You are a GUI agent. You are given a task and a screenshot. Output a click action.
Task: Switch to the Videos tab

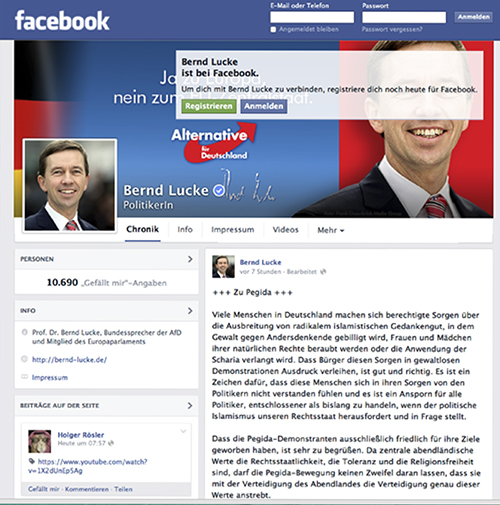(285, 230)
